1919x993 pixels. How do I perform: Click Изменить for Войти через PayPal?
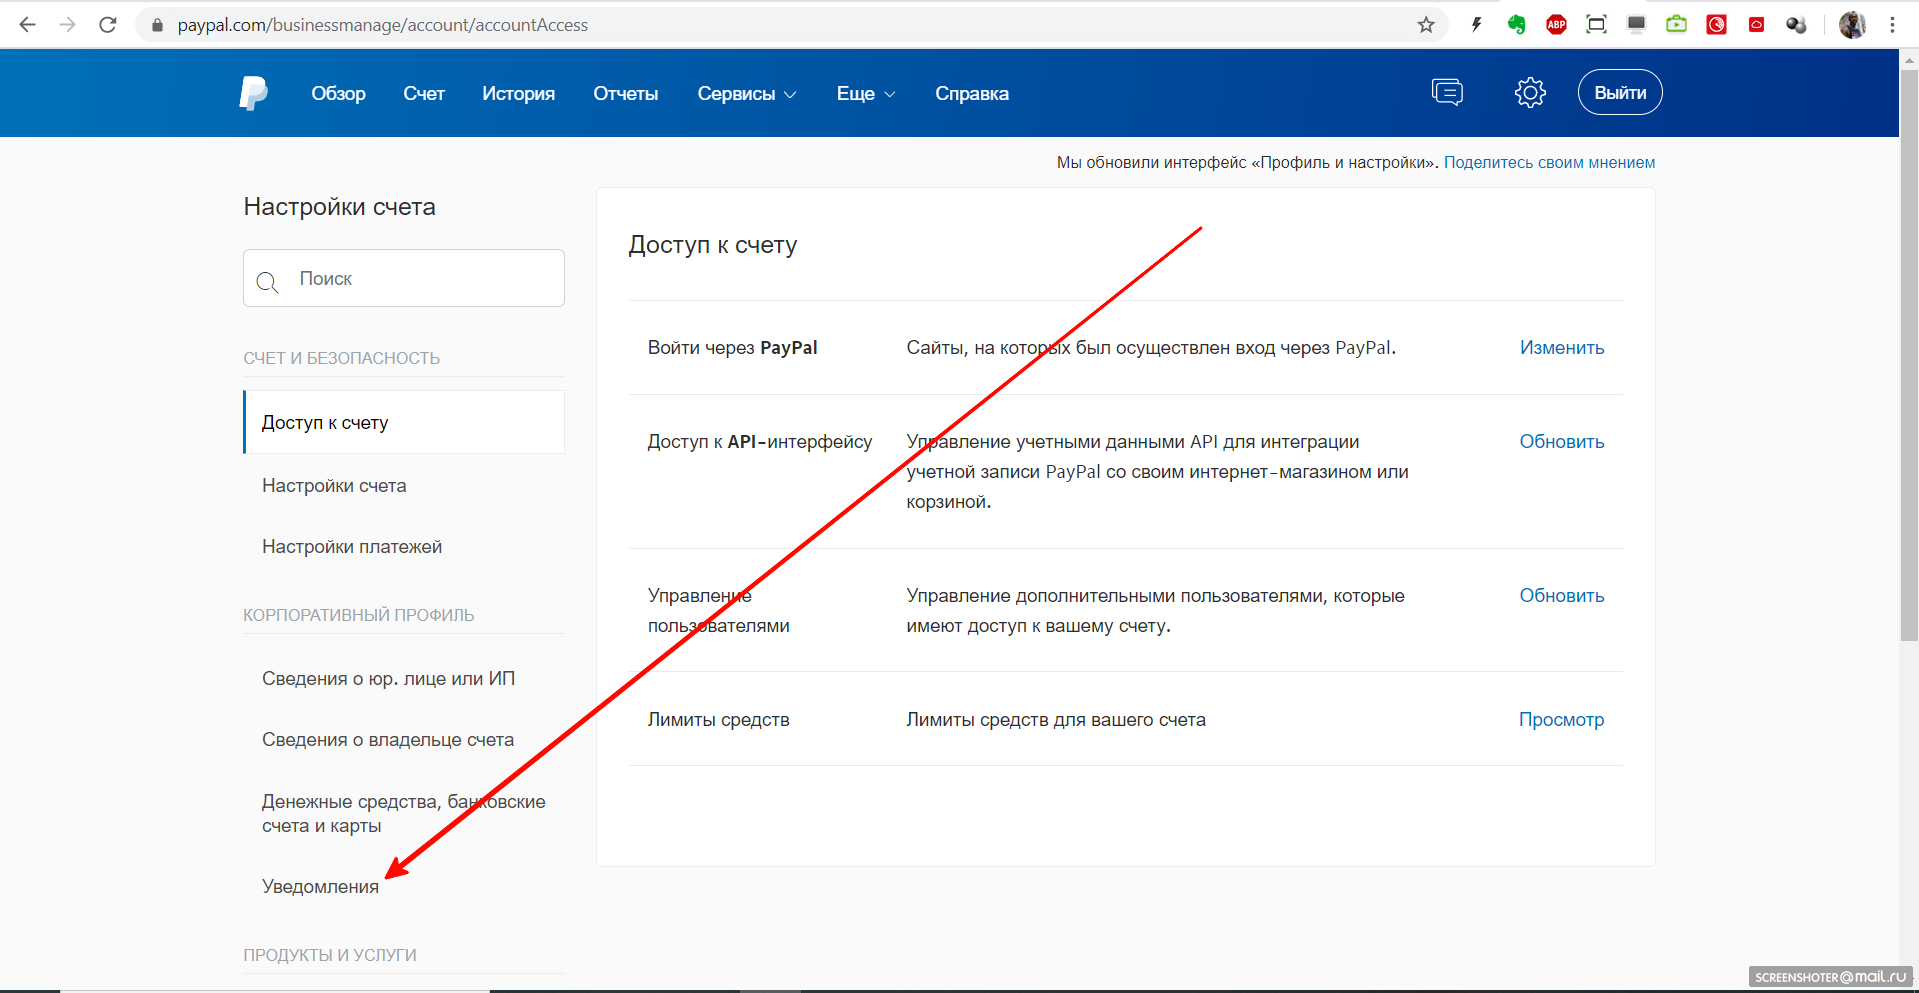click(1561, 348)
